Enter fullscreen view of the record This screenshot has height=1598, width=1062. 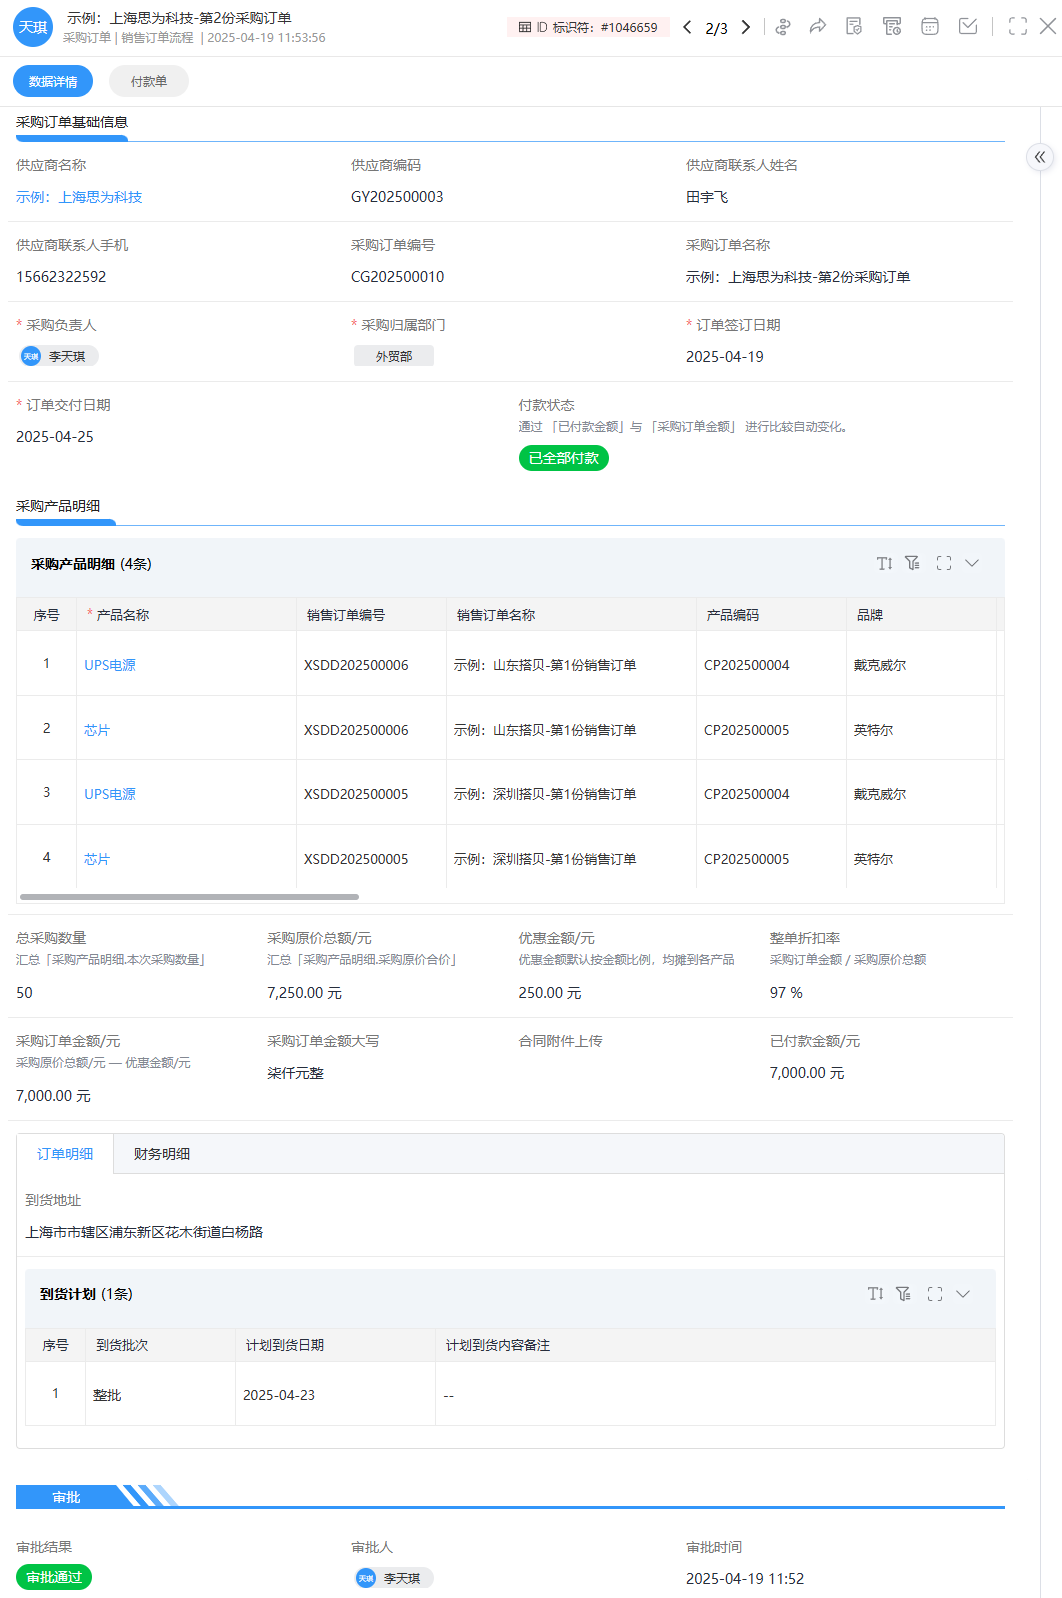point(1018,27)
